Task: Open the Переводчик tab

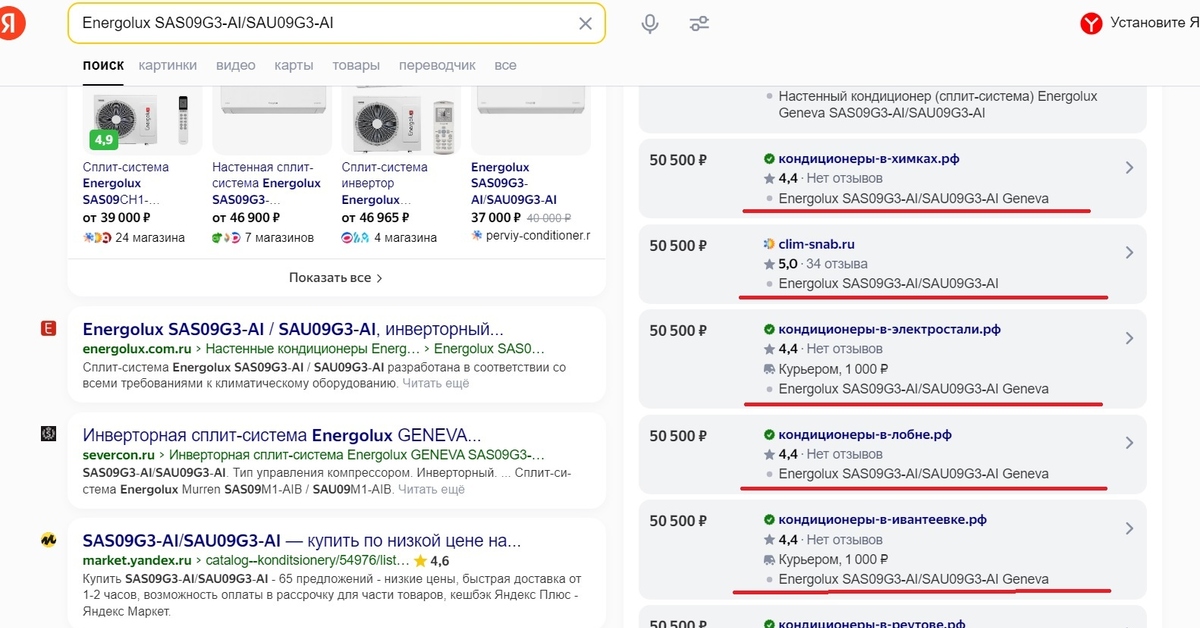Action: click(x=437, y=65)
